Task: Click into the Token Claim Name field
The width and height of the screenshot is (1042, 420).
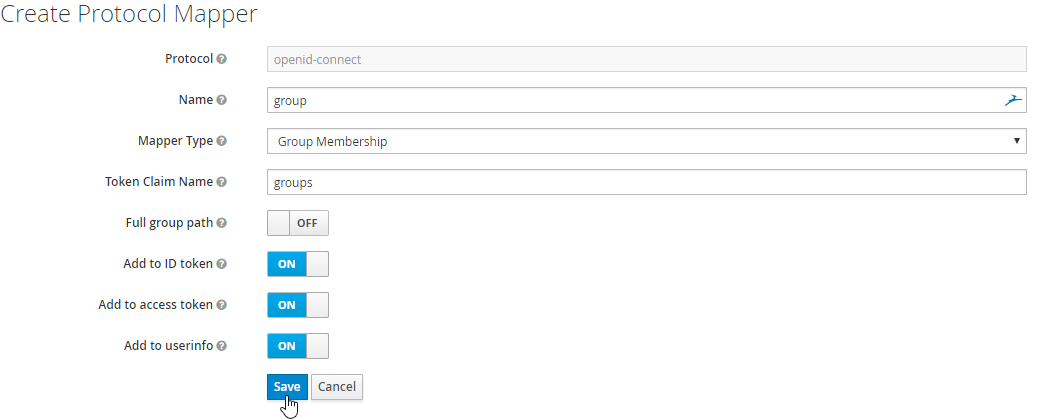Action: click(647, 182)
